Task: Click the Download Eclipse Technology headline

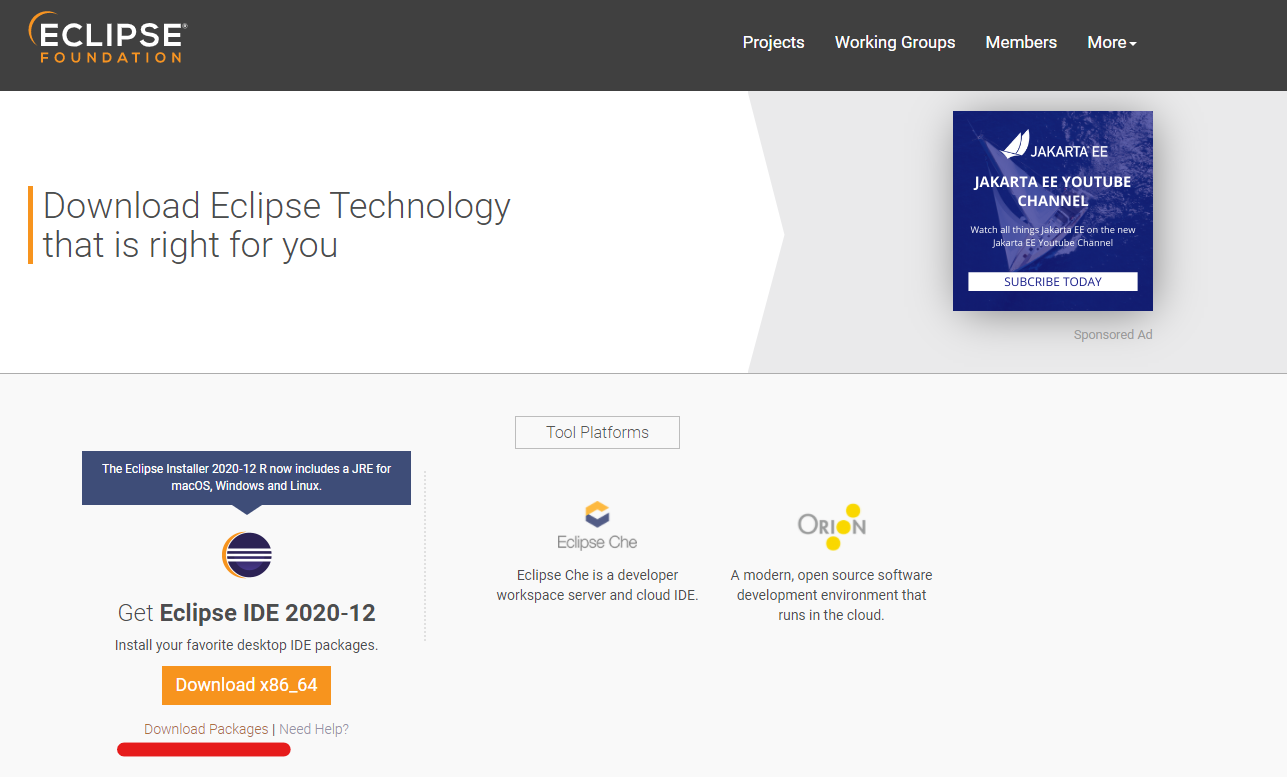Action: 277,225
